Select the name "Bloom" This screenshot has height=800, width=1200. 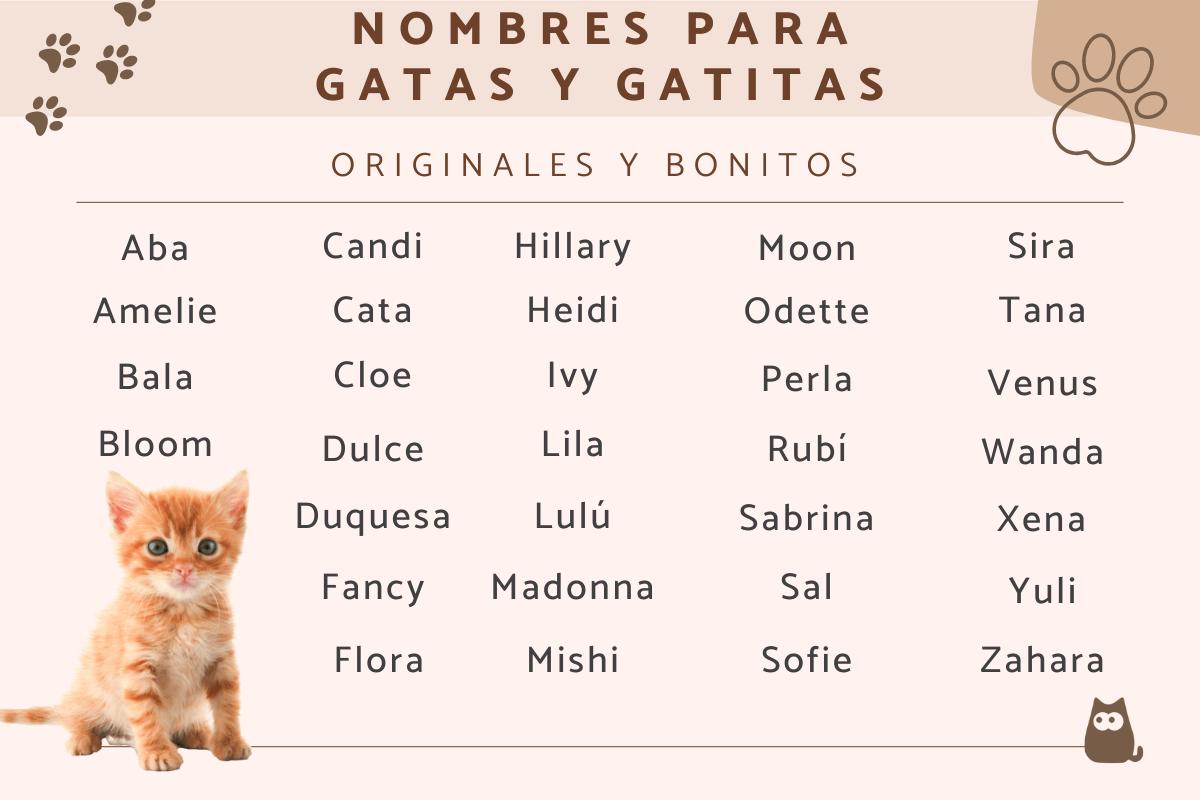point(155,444)
